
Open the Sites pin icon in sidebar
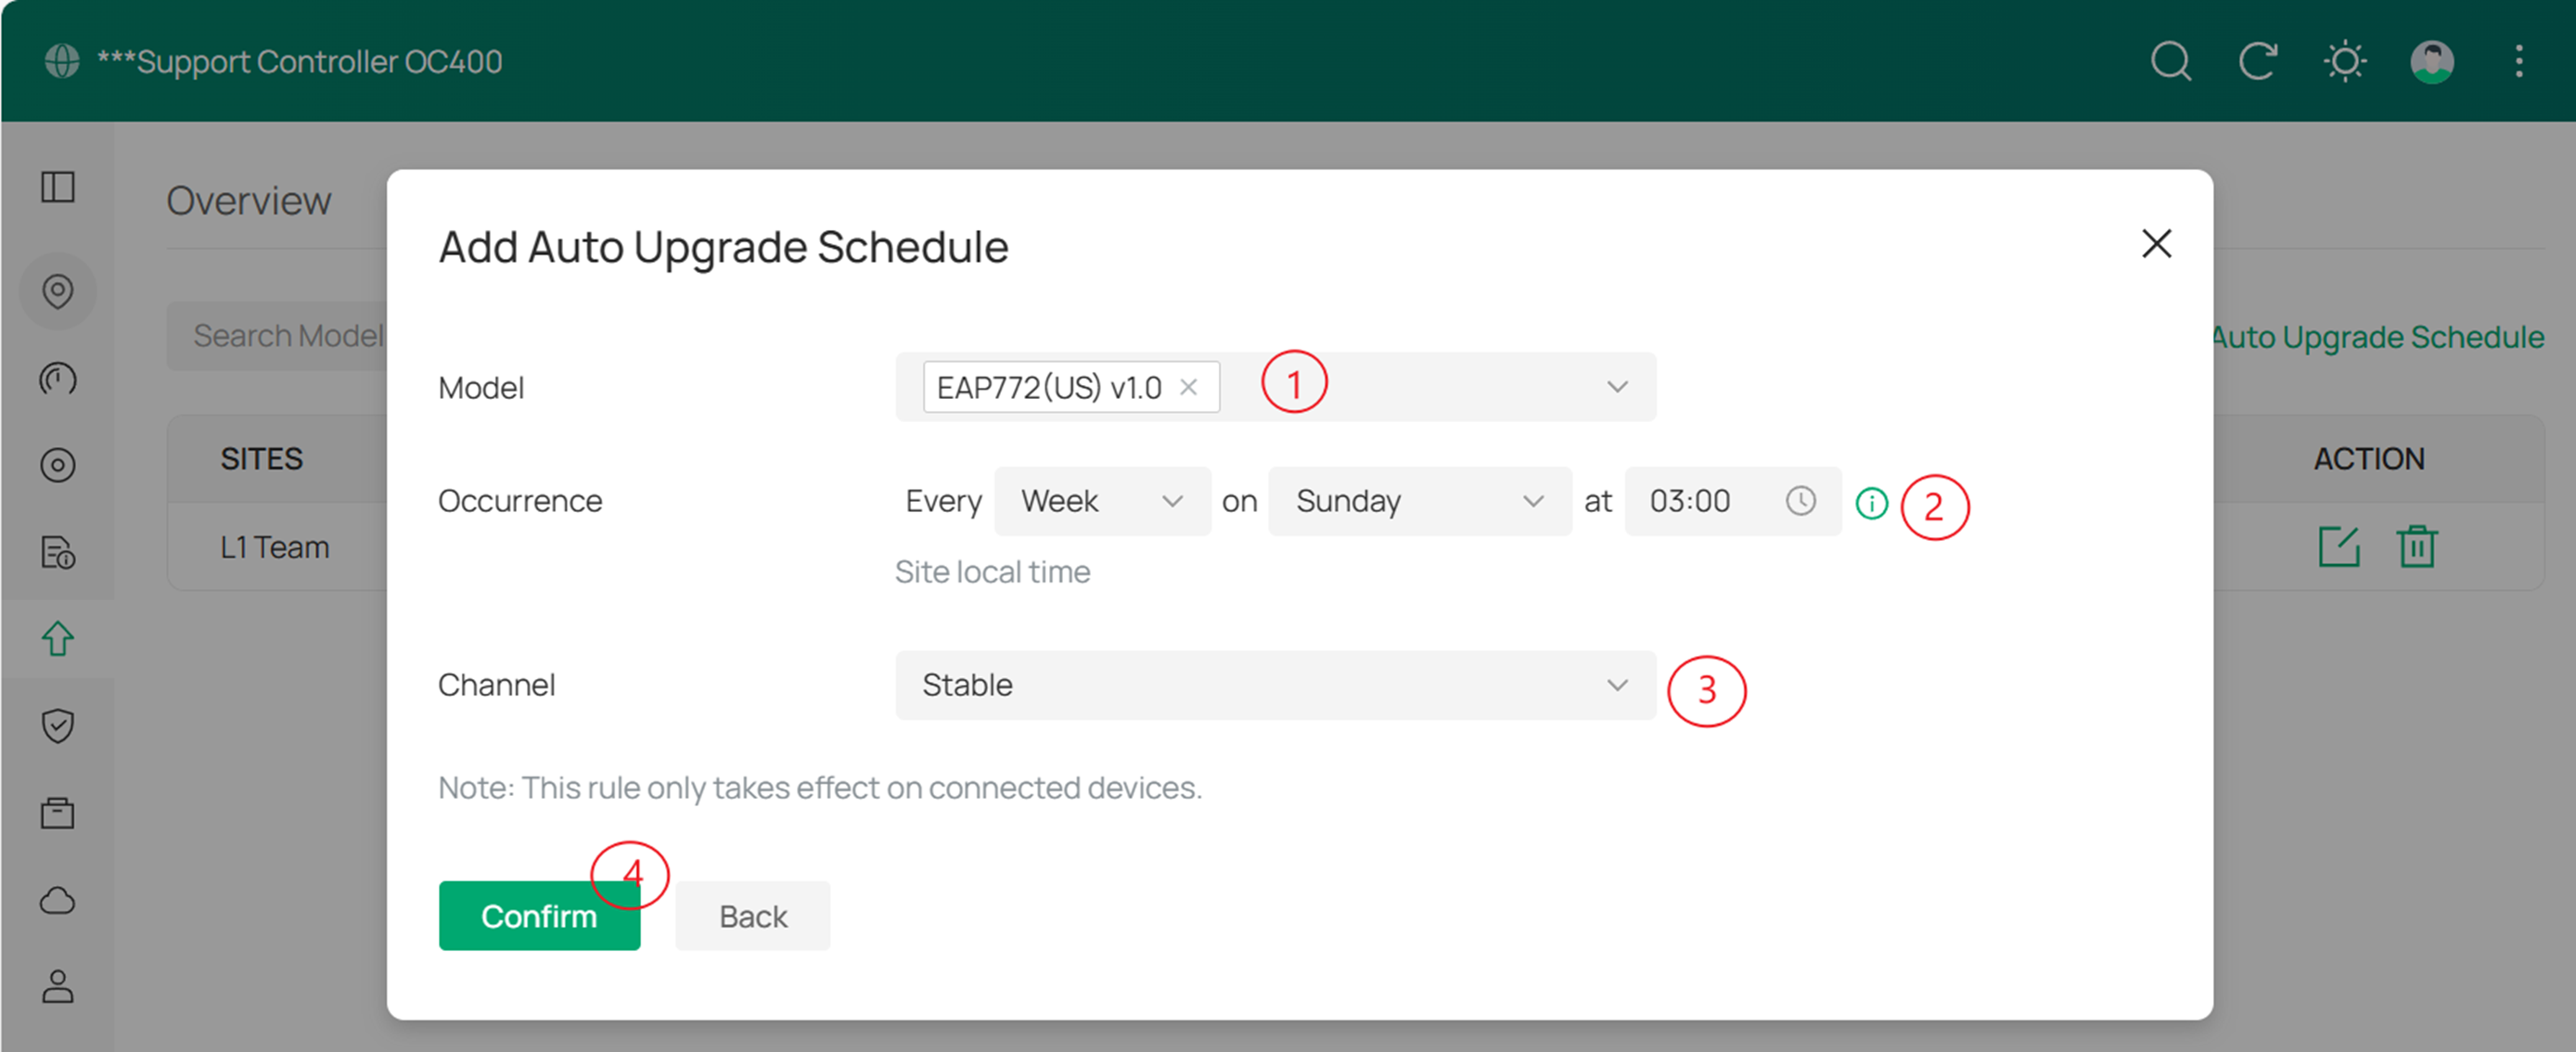click(57, 291)
